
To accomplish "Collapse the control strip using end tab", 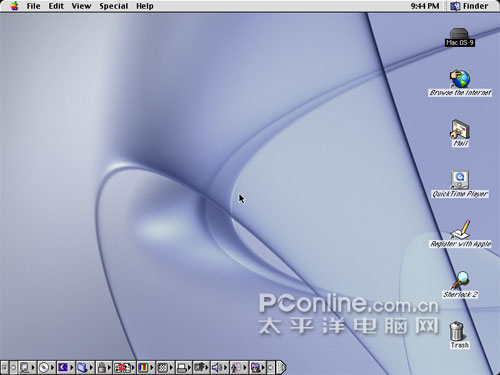I will tap(282, 367).
